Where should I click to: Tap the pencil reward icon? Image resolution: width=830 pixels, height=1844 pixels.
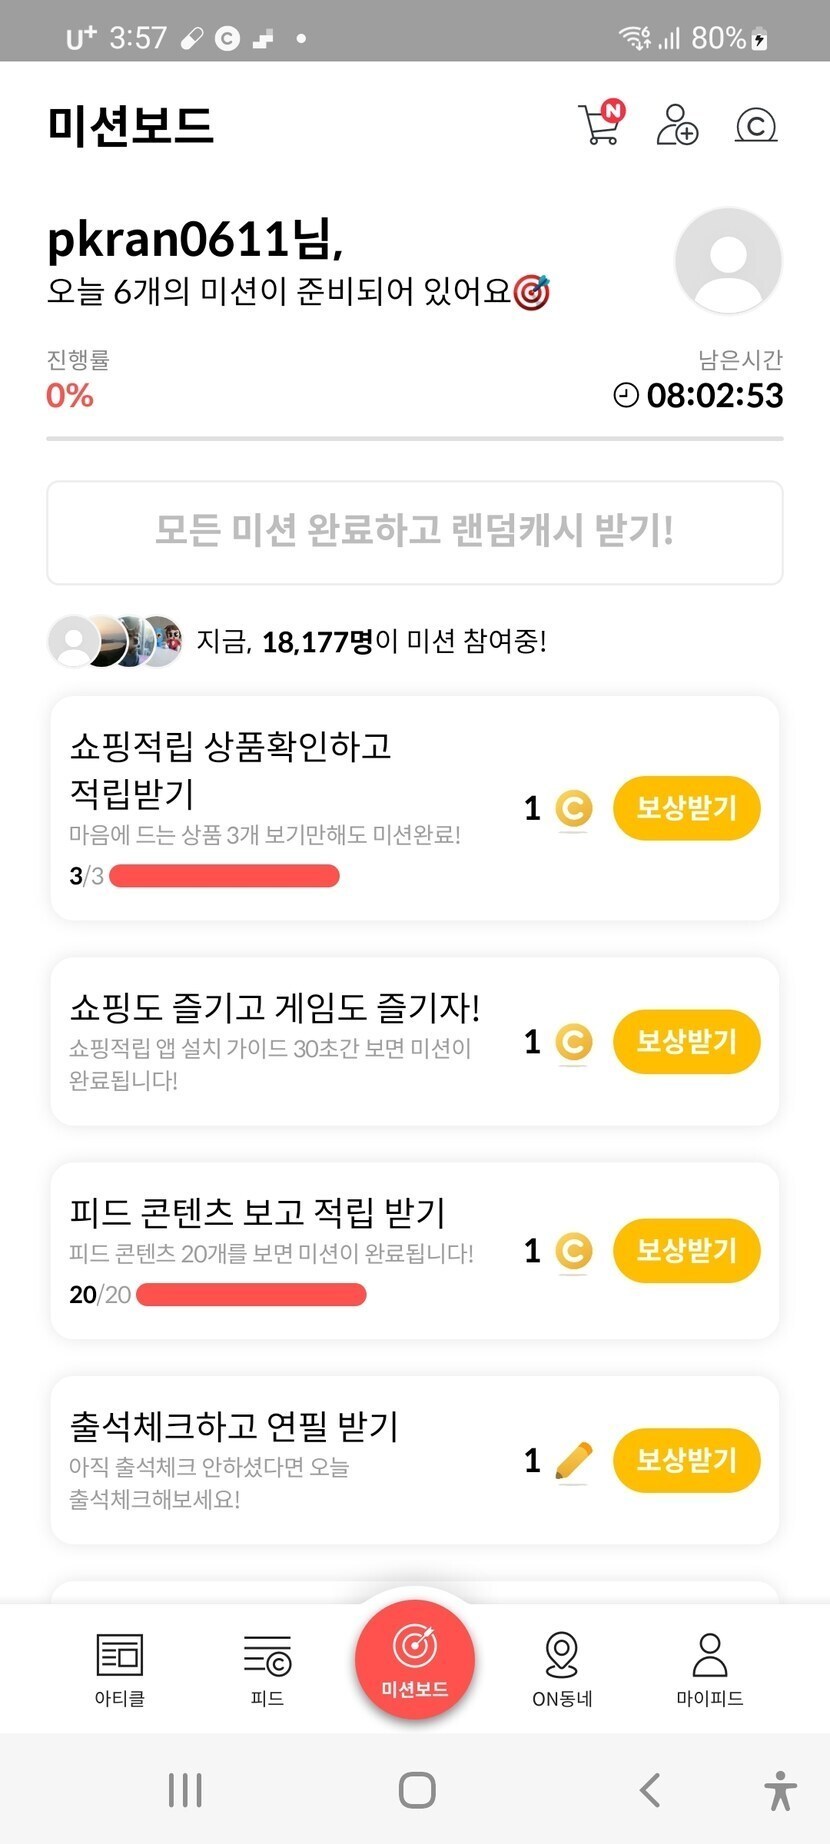573,1462
